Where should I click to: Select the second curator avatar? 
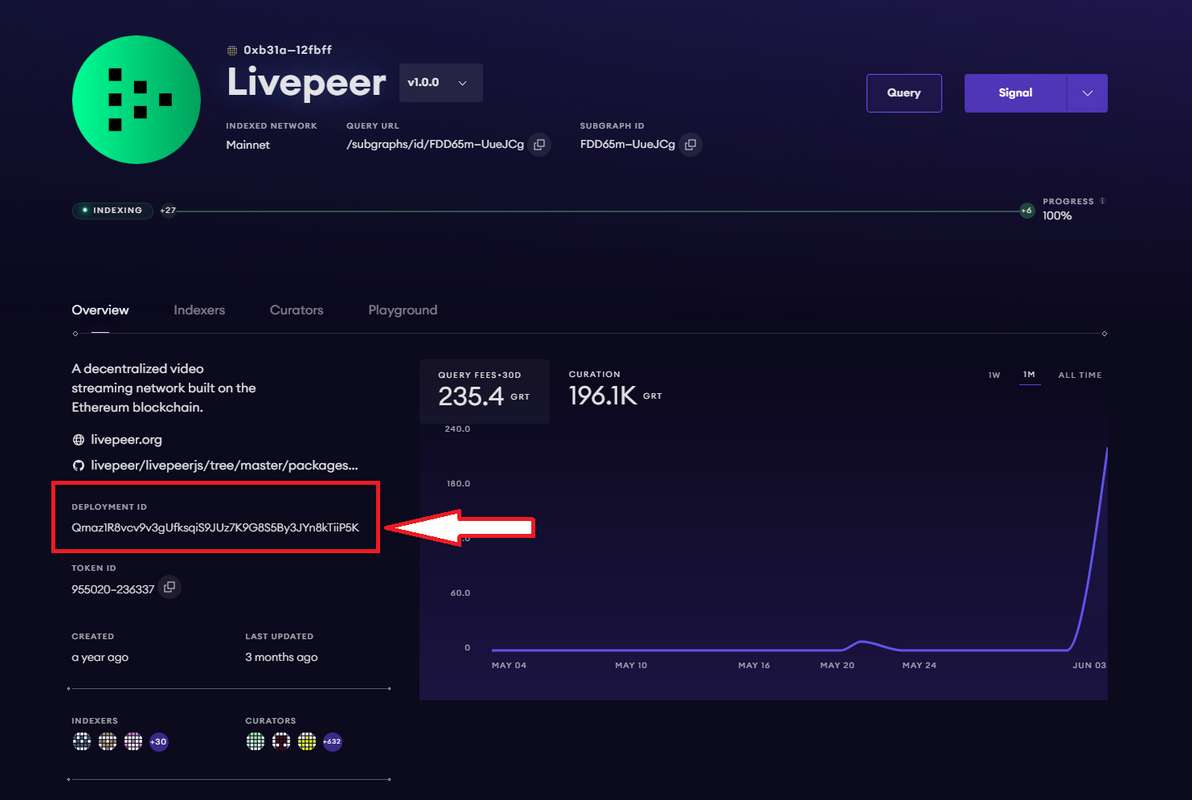(281, 741)
